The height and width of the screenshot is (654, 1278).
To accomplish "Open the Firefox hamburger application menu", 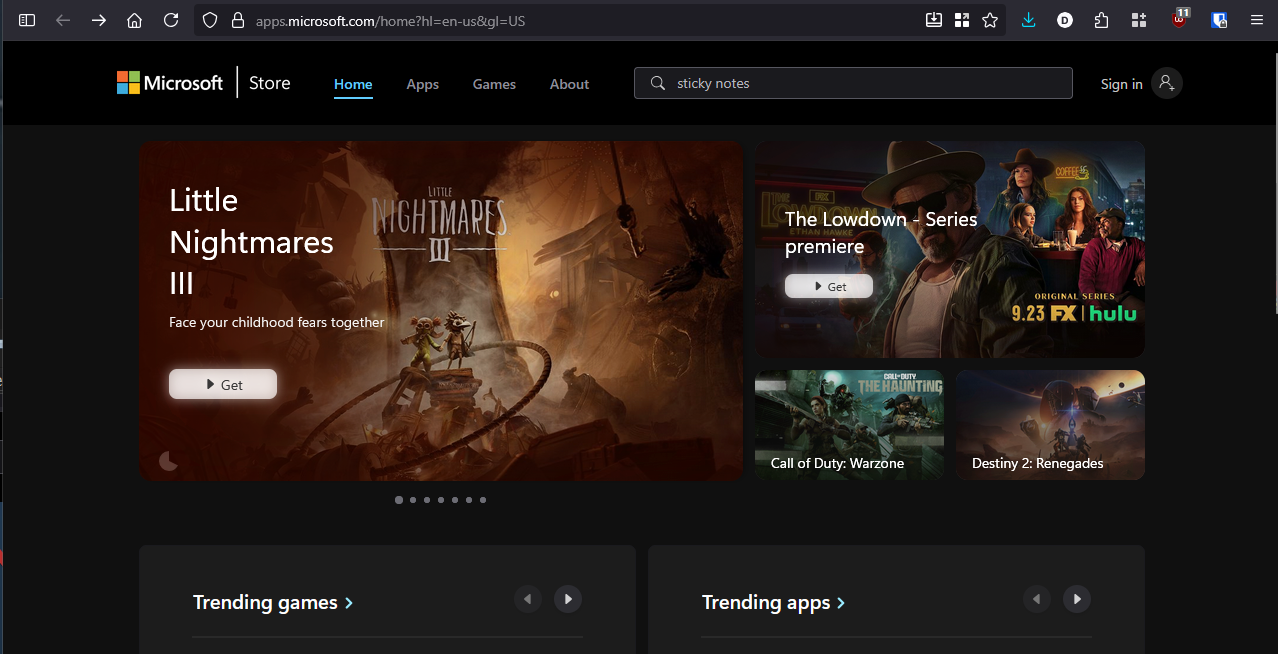I will (1257, 20).
